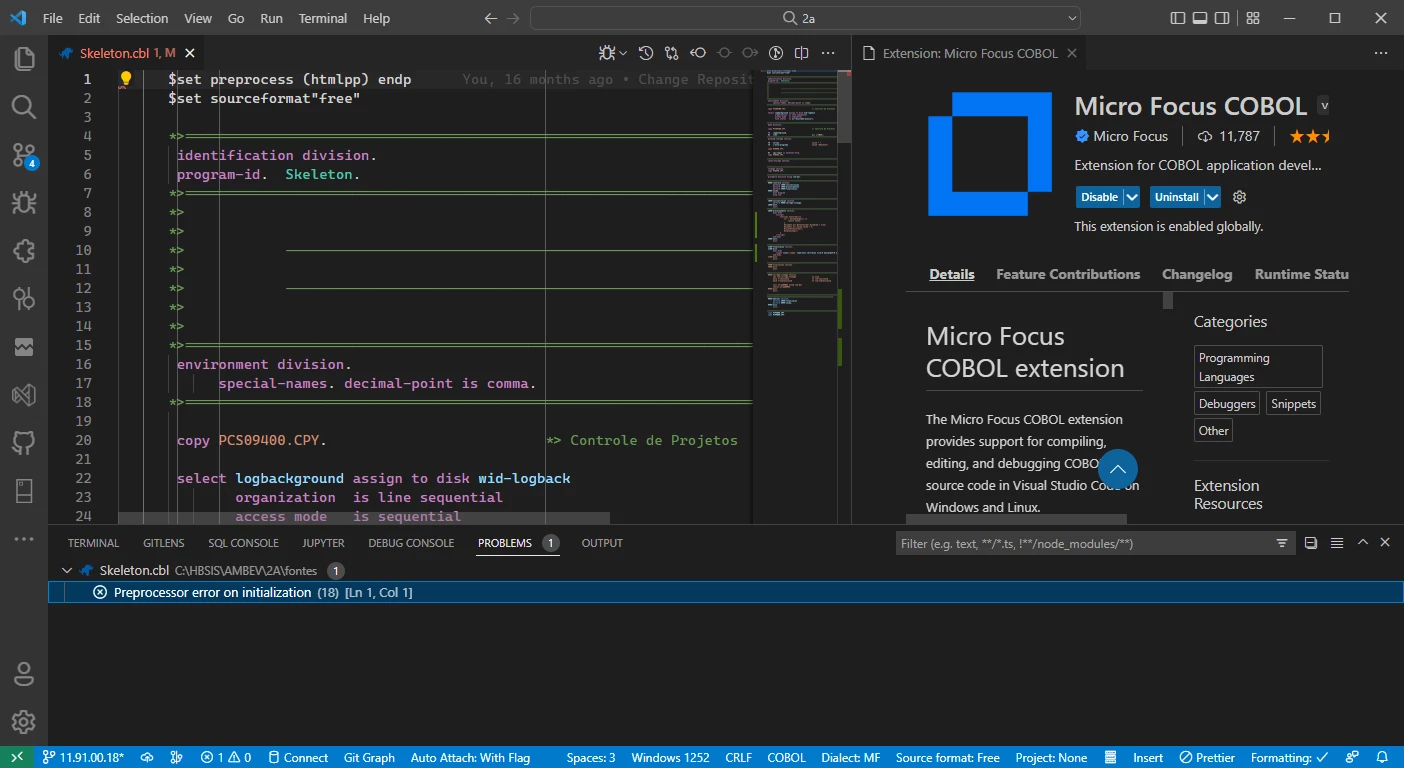
Task: Disable the Micro Focus COBOL extension
Action: 1099,197
